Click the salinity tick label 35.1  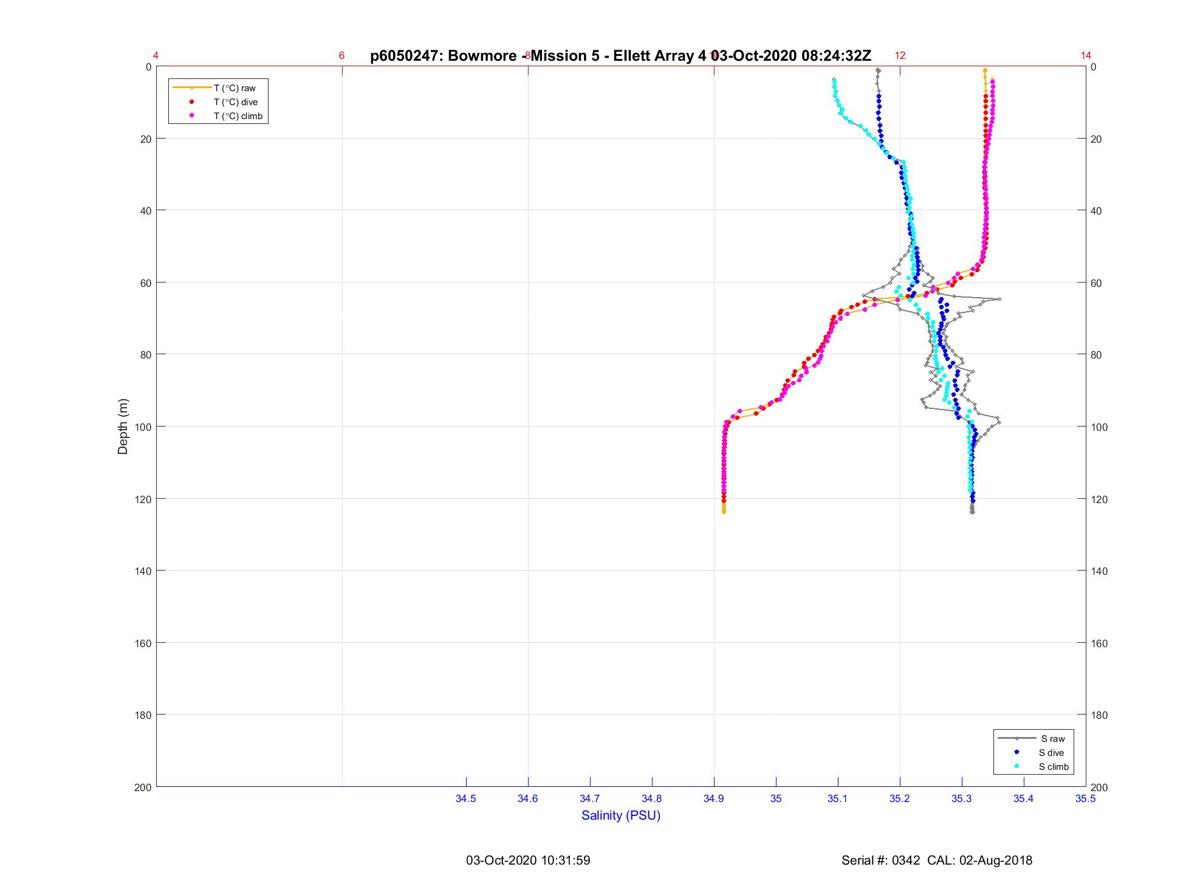pos(838,799)
